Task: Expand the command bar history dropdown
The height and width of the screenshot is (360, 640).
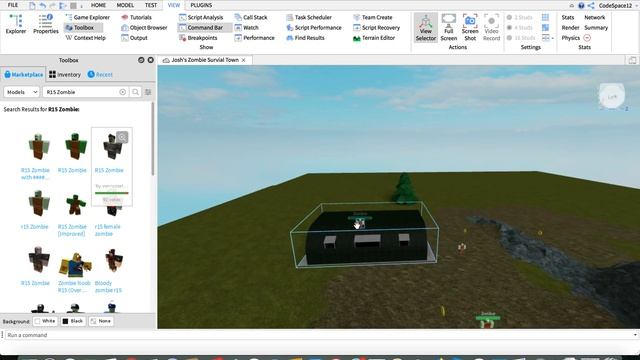Action: click(635, 335)
